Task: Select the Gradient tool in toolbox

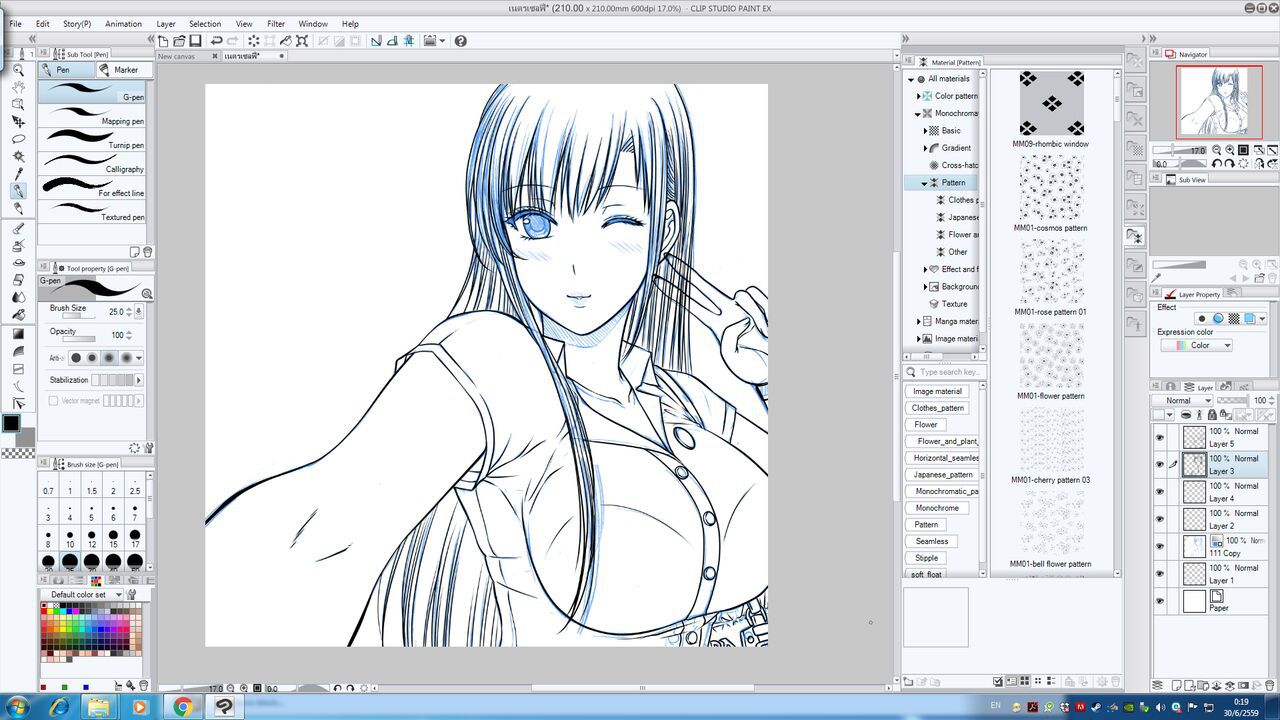Action: [18, 334]
